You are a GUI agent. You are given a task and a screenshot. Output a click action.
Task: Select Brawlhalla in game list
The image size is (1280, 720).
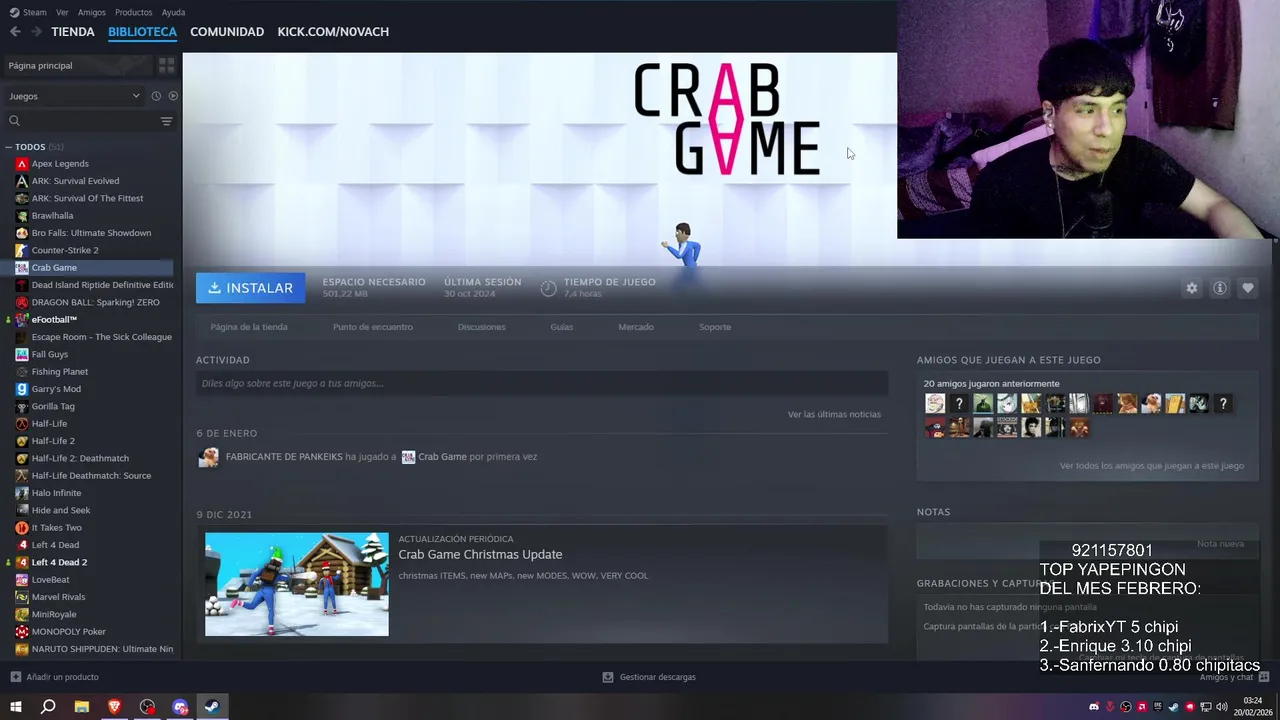coord(52,216)
